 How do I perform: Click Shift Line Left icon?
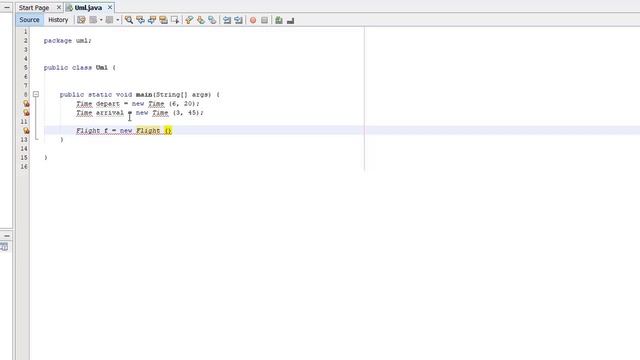click(x=227, y=20)
